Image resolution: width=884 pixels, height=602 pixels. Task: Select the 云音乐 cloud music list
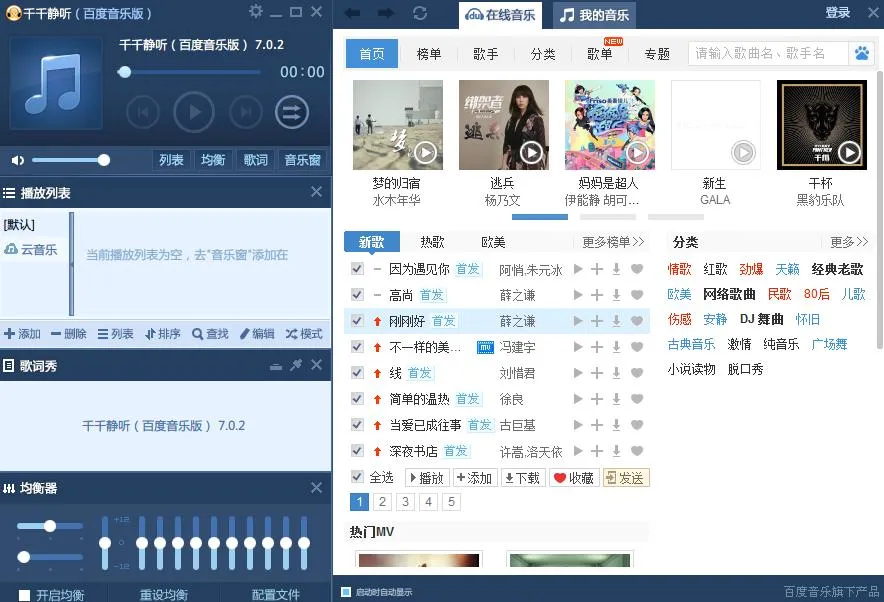click(x=32, y=249)
